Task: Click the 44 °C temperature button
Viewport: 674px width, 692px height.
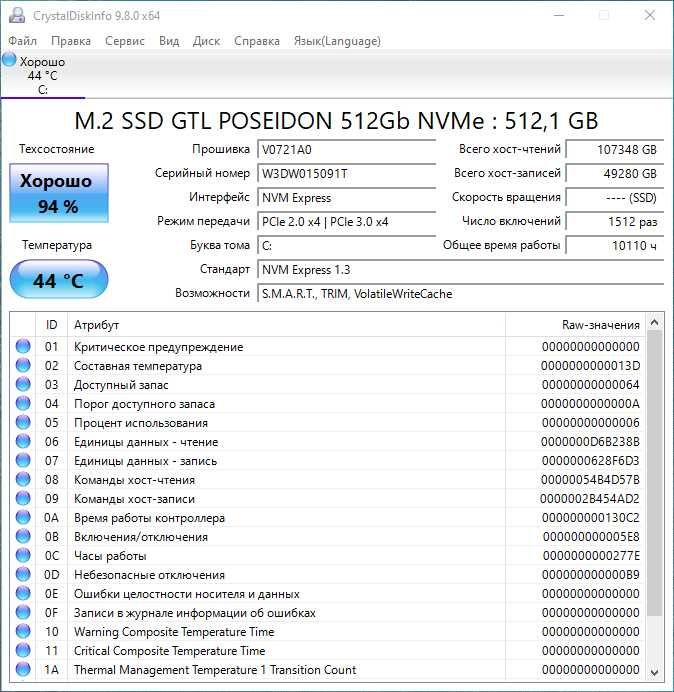Action: point(59,280)
